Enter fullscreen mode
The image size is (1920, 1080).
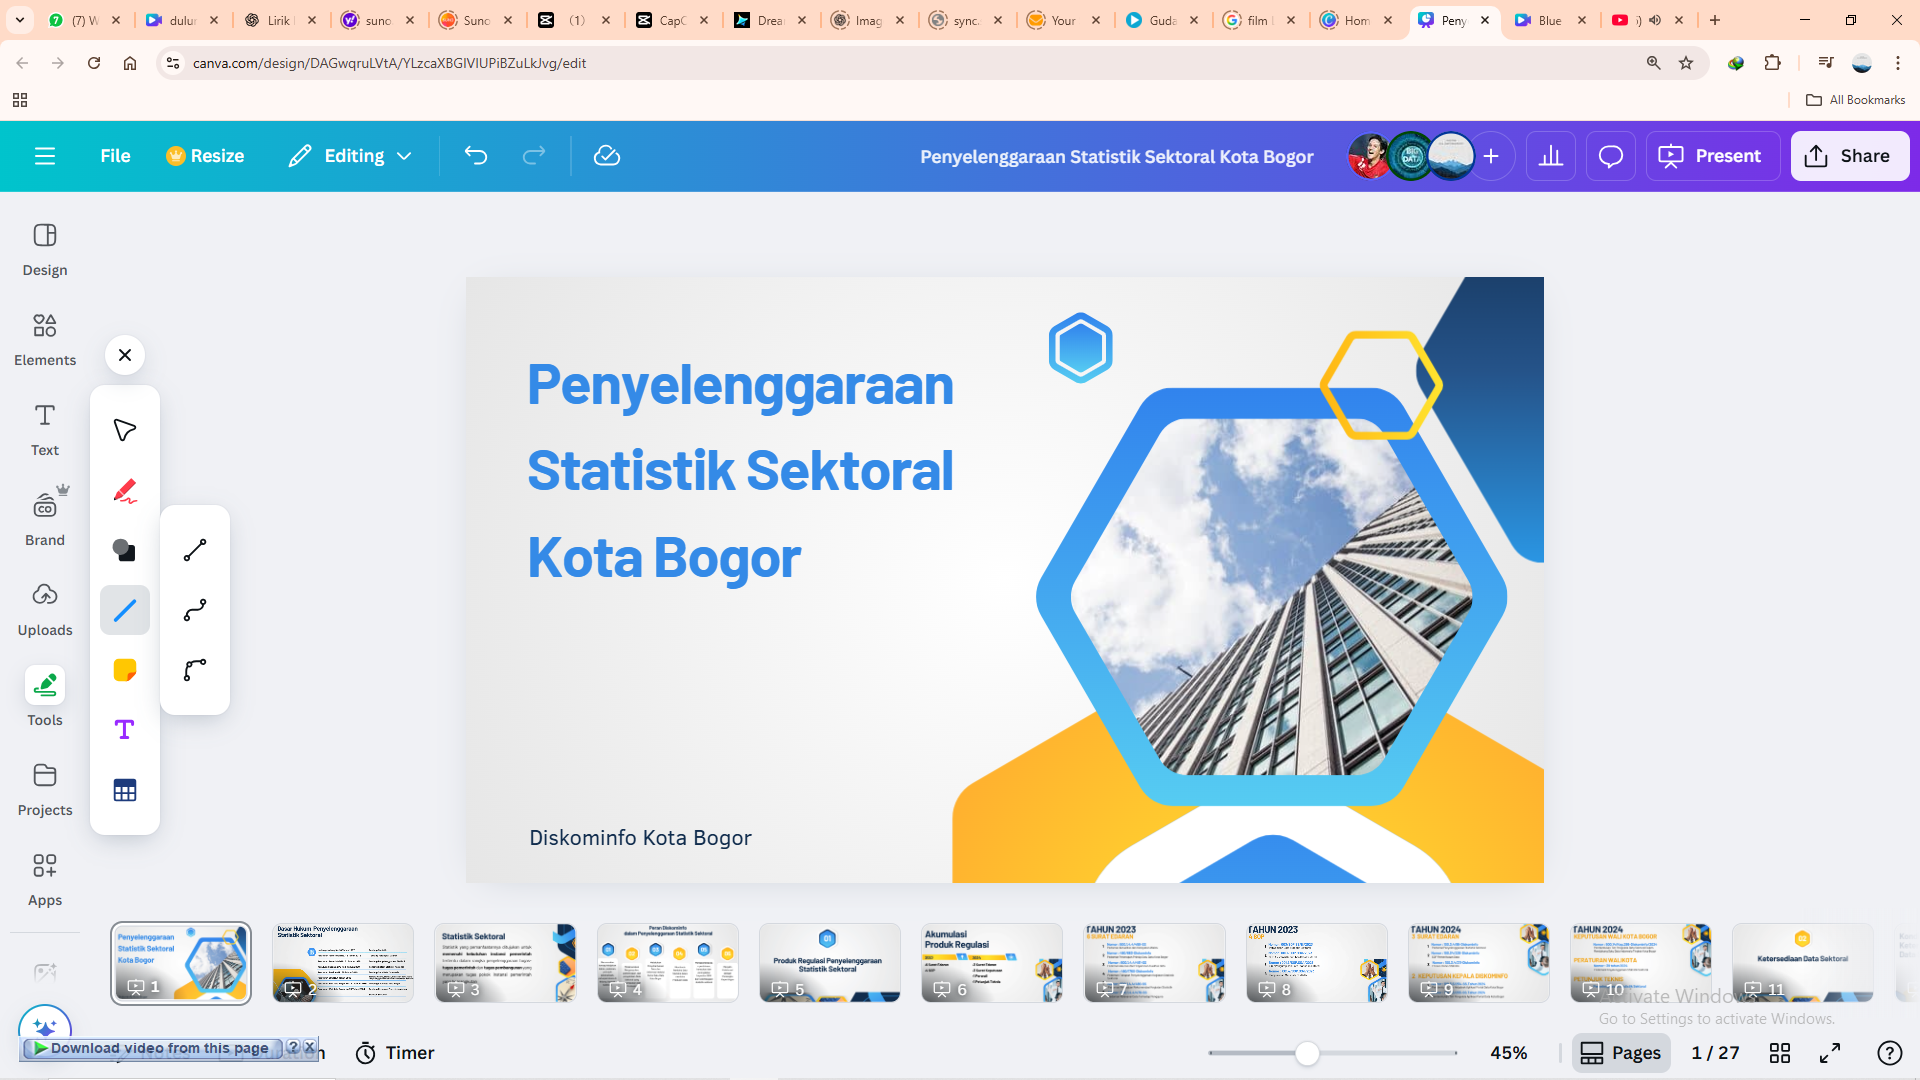pos(1830,1053)
